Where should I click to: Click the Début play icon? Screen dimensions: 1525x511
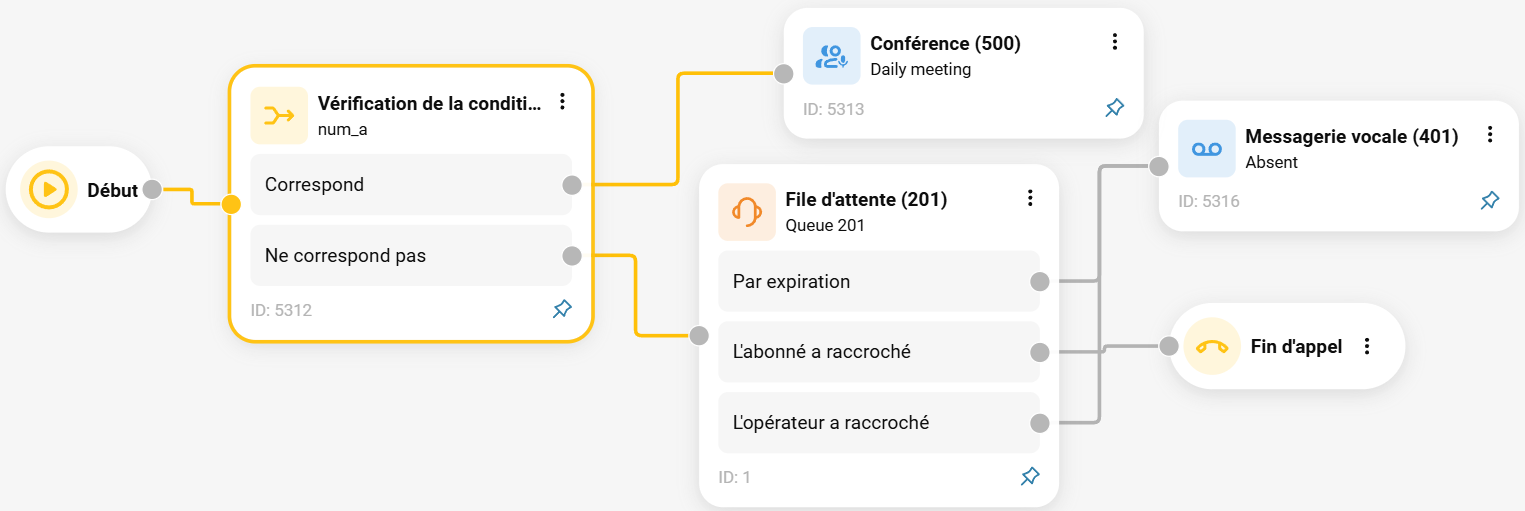point(48,189)
